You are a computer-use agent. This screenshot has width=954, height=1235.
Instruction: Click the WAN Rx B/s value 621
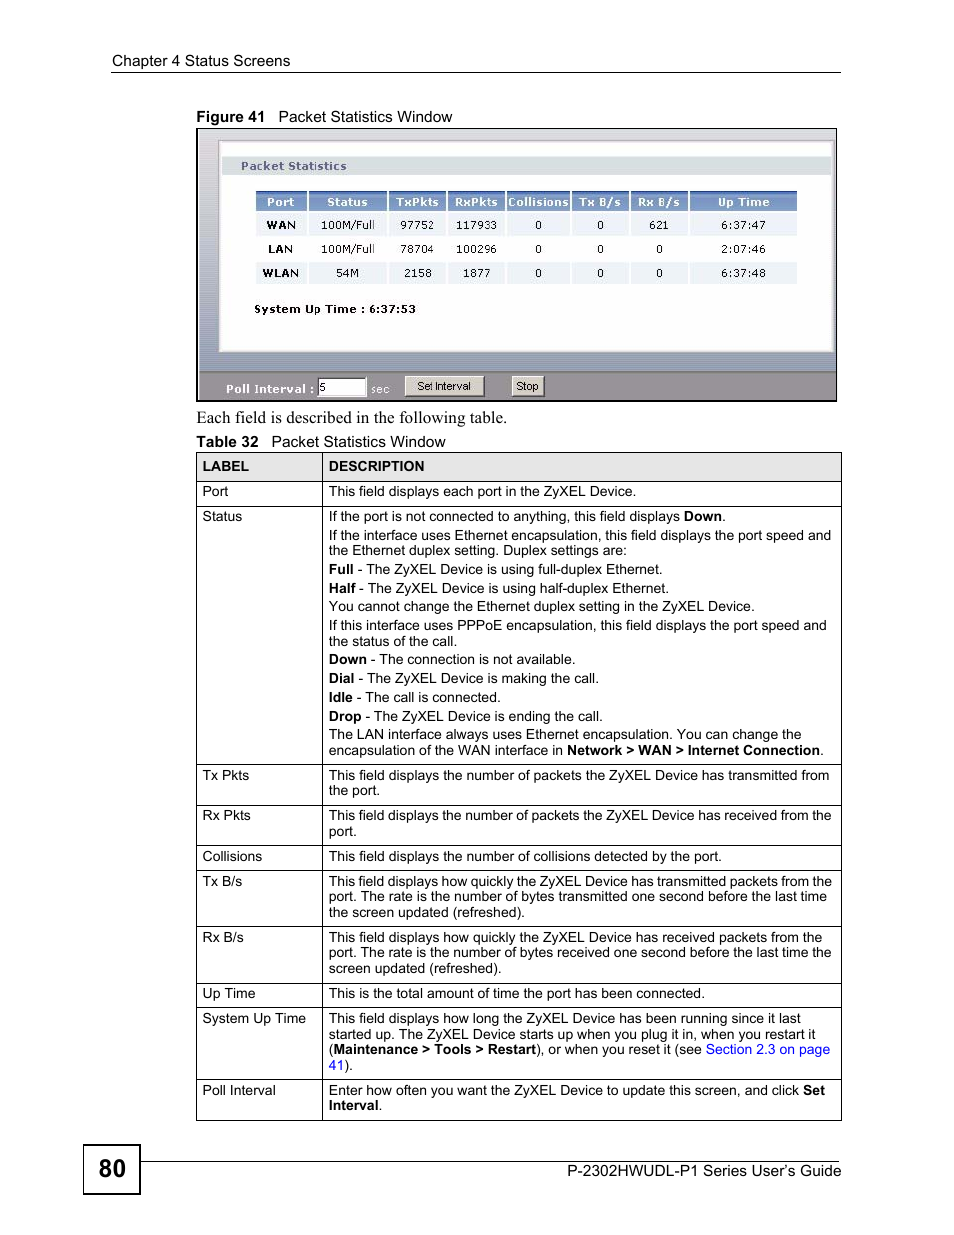pyautogui.click(x=659, y=226)
